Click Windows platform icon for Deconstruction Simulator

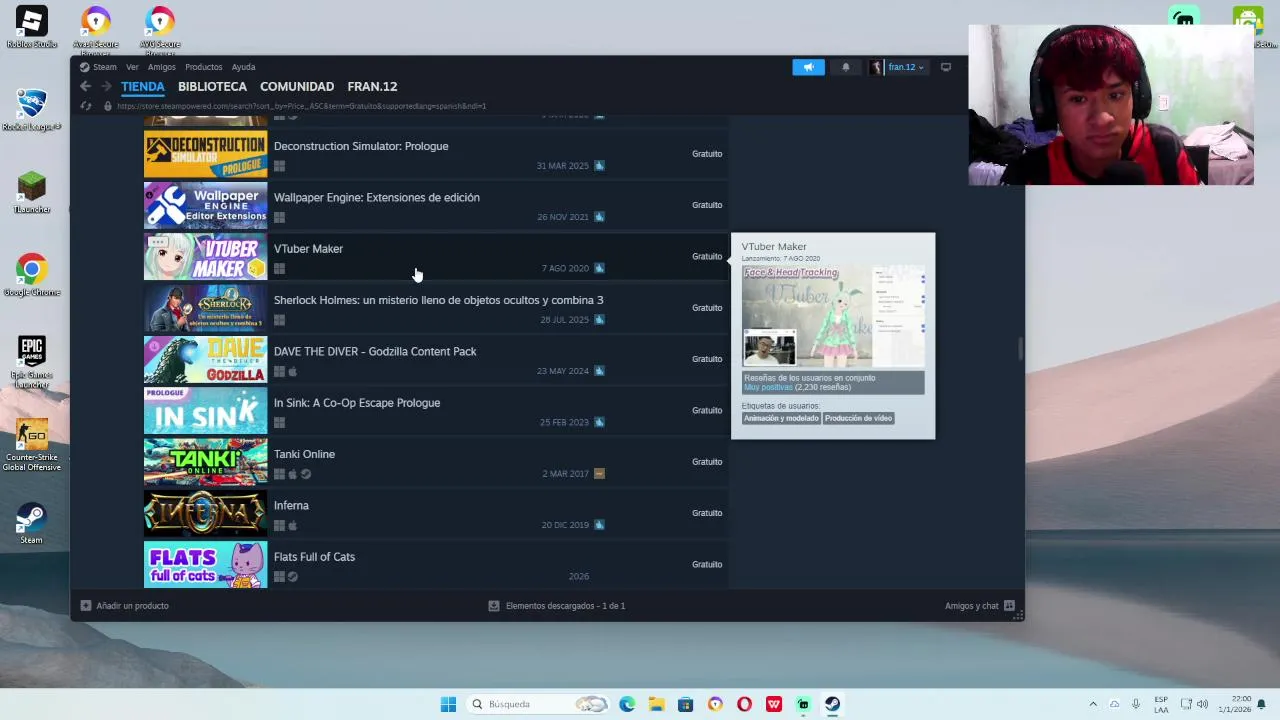pyautogui.click(x=279, y=166)
